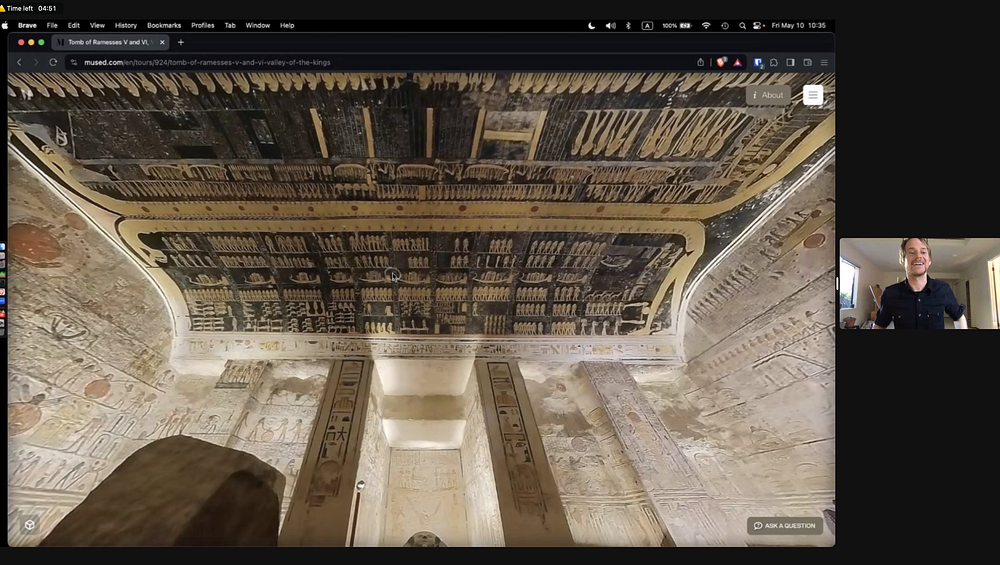Open the View menu
This screenshot has width=1000, height=565.
[x=97, y=26]
